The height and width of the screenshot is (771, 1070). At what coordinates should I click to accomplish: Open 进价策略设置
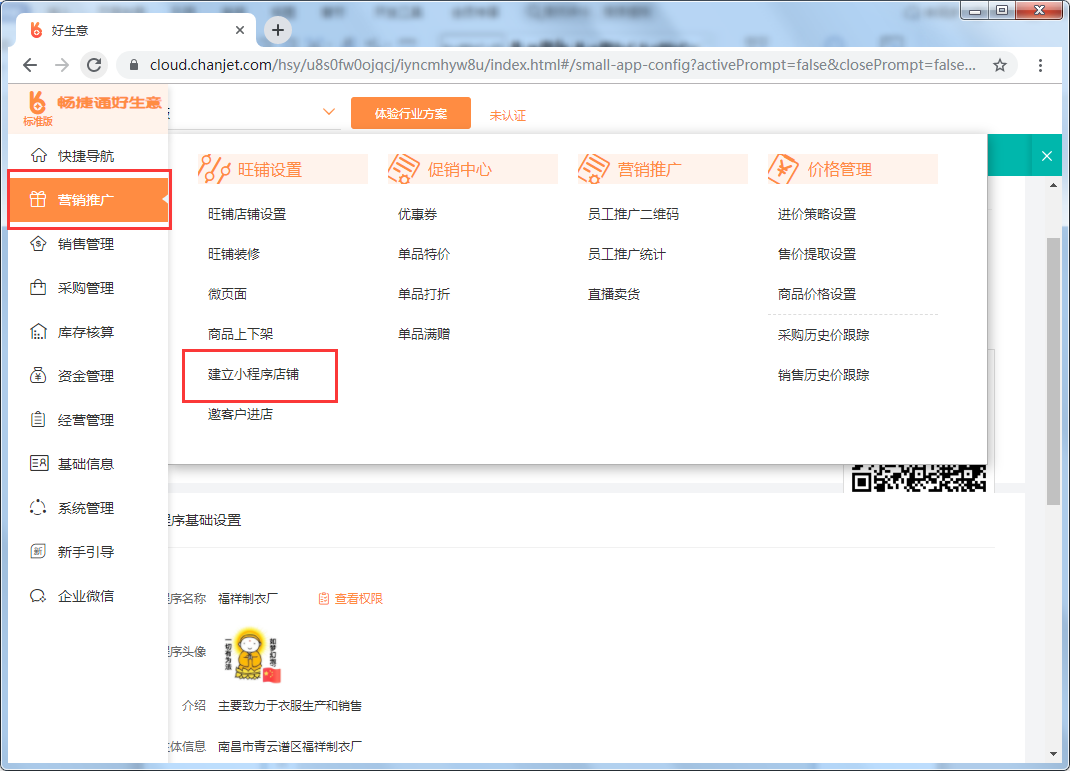click(817, 214)
